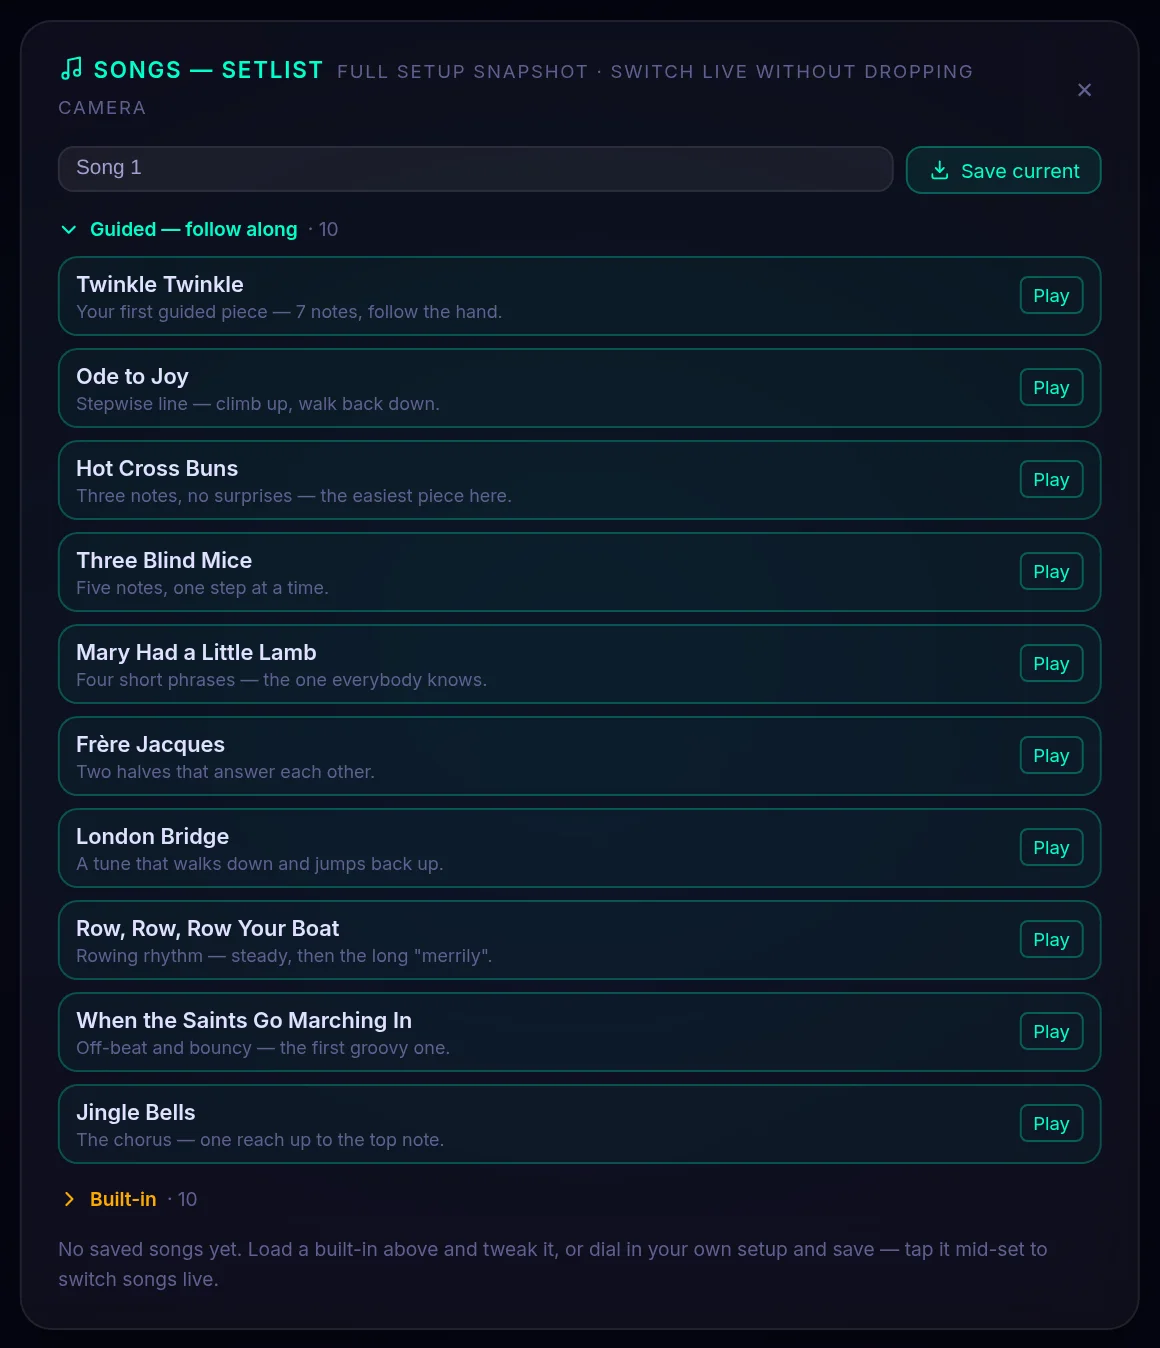Click description 'Stepwise line — climb up, walk back down'

258,404
